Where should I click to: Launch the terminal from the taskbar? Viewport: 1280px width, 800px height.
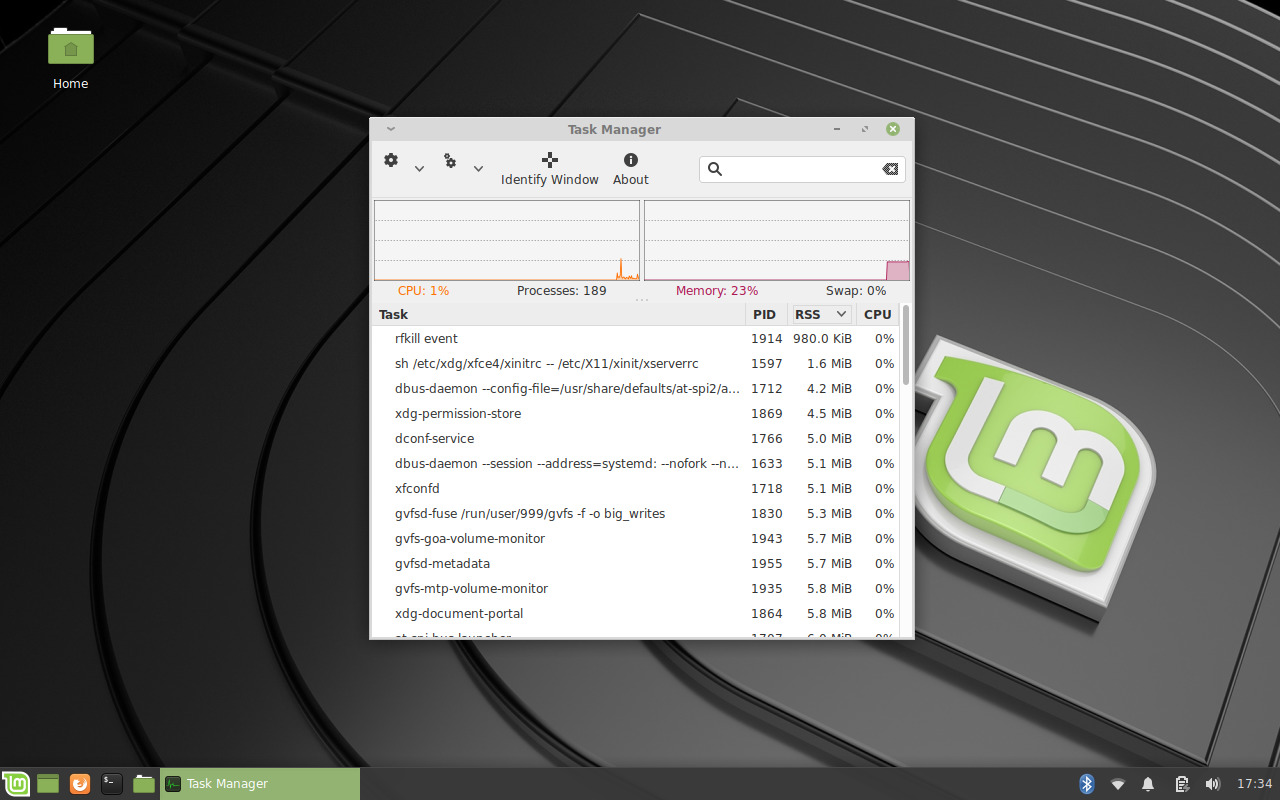(x=111, y=783)
